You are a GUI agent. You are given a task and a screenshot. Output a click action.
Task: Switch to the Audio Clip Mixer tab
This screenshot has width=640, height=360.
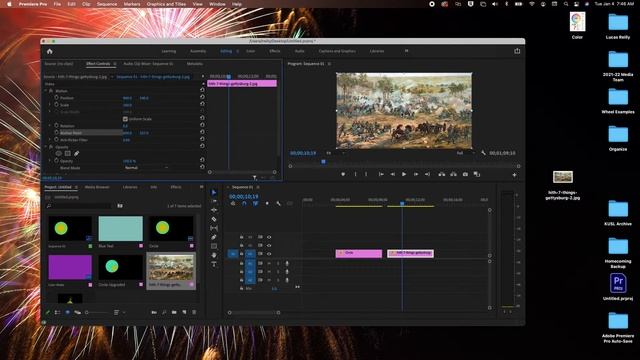coord(148,64)
